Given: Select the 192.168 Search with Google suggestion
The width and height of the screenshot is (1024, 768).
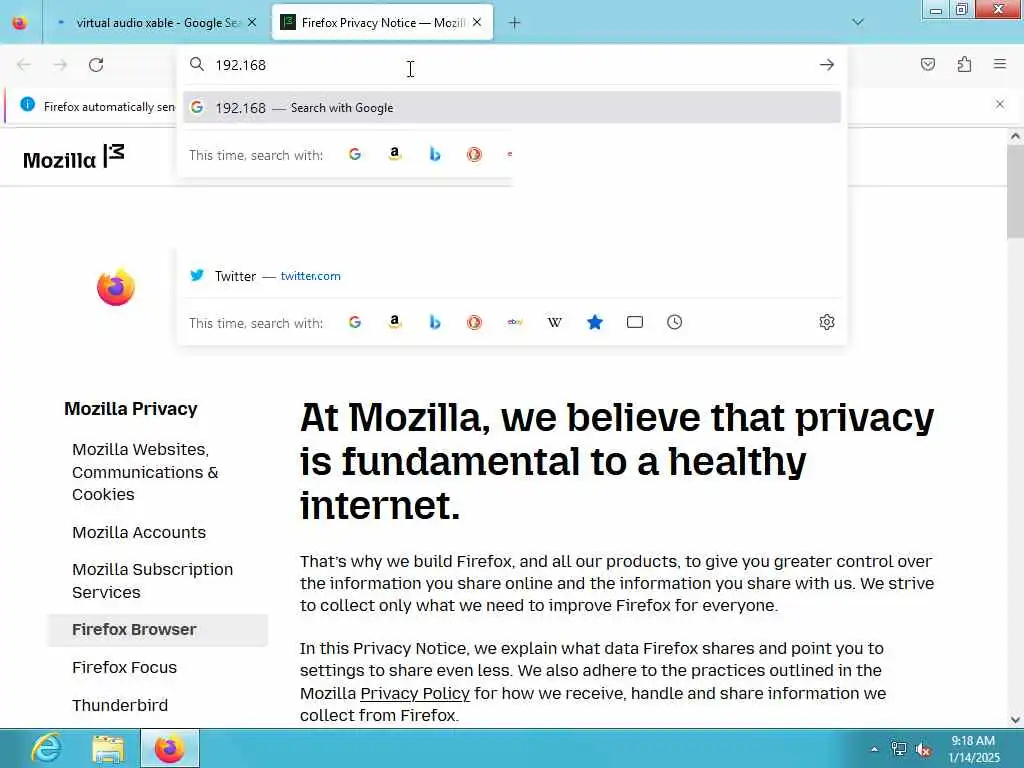Looking at the screenshot, I should coord(512,108).
